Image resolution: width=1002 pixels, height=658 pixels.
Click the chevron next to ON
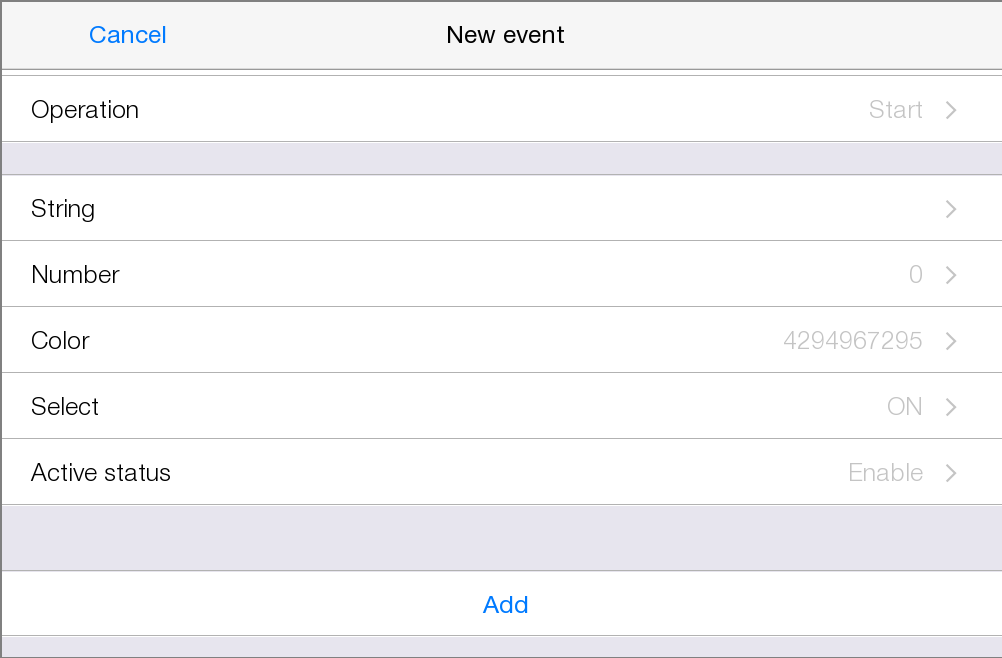[951, 407]
